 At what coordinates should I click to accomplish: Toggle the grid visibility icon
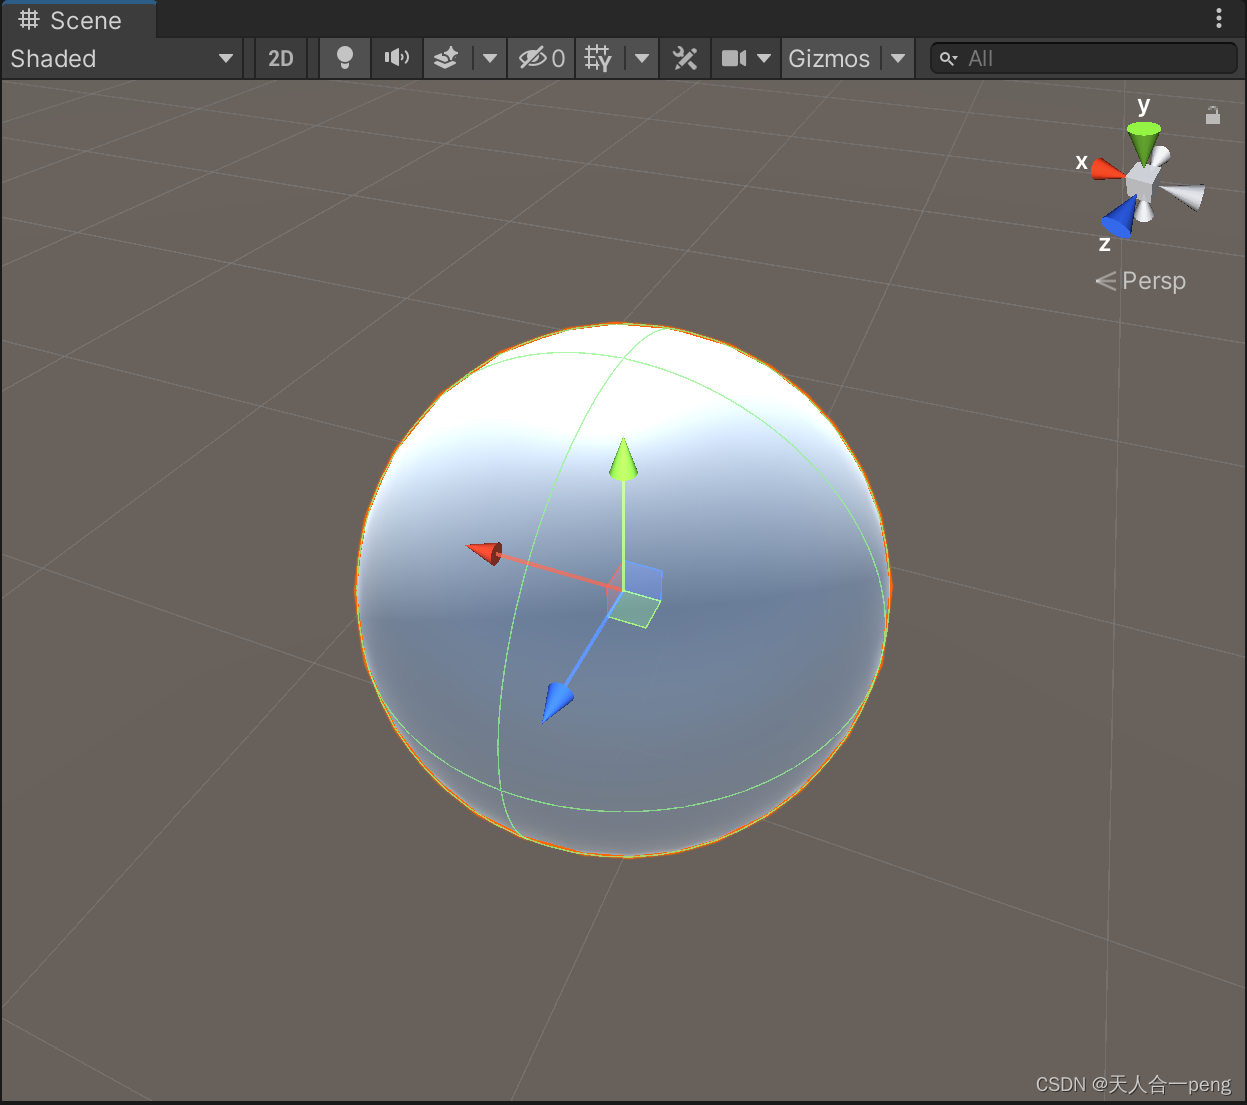tap(597, 58)
